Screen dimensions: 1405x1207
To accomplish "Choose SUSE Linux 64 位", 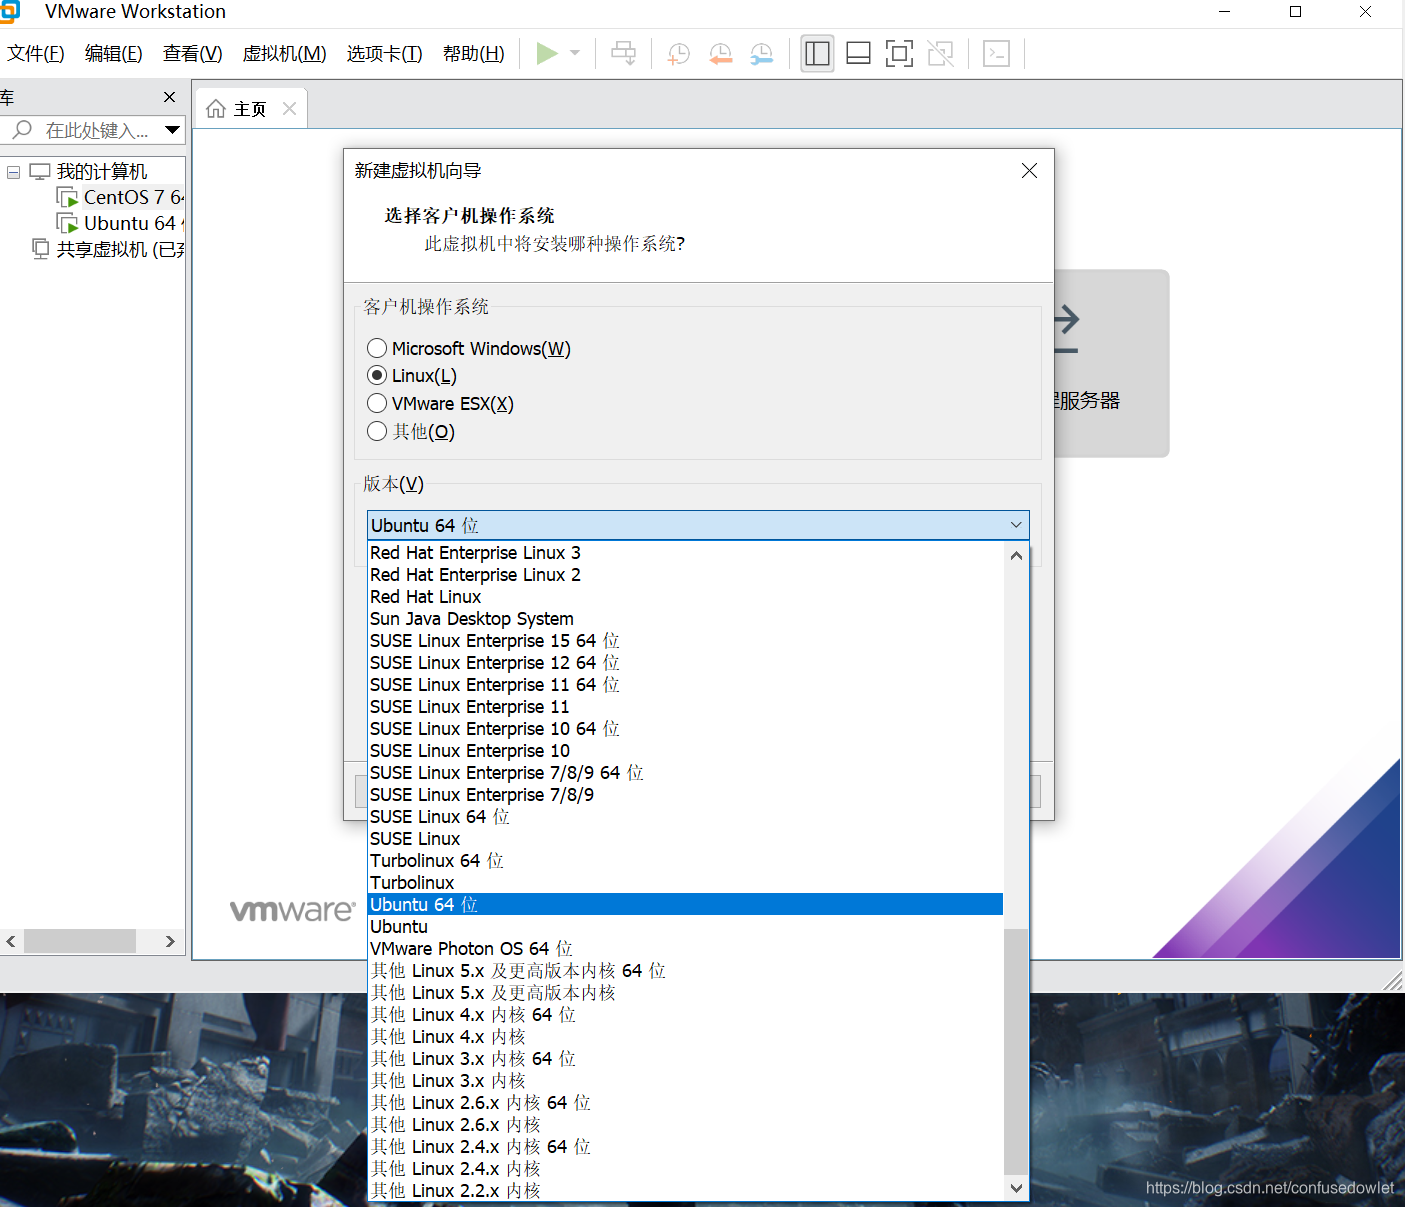I will click(685, 817).
